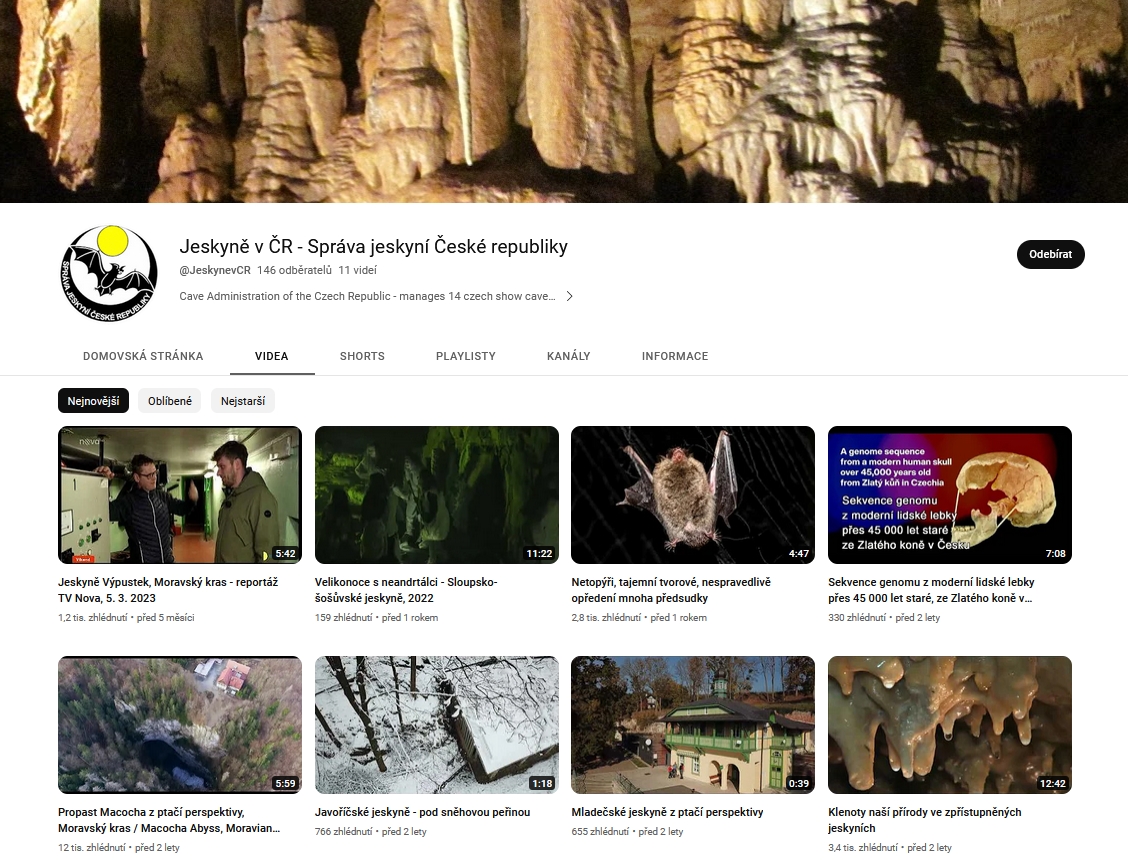Open the skull genome sequence thumbnail
1128x860 pixels.
(949, 495)
